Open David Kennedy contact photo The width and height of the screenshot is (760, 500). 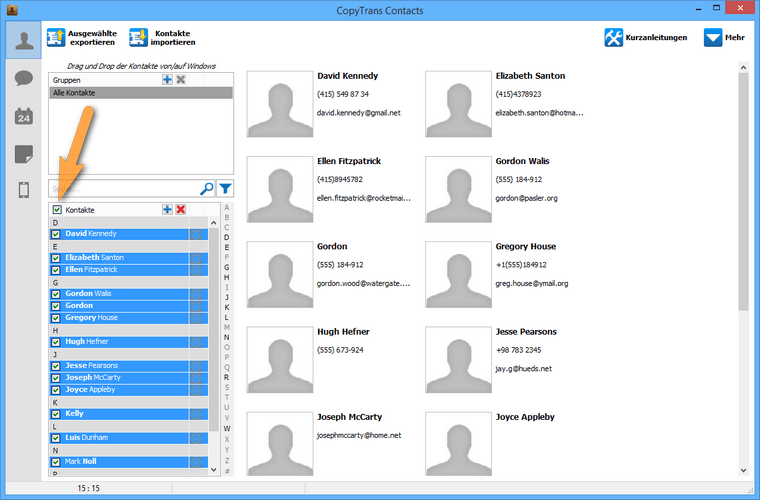click(280, 104)
